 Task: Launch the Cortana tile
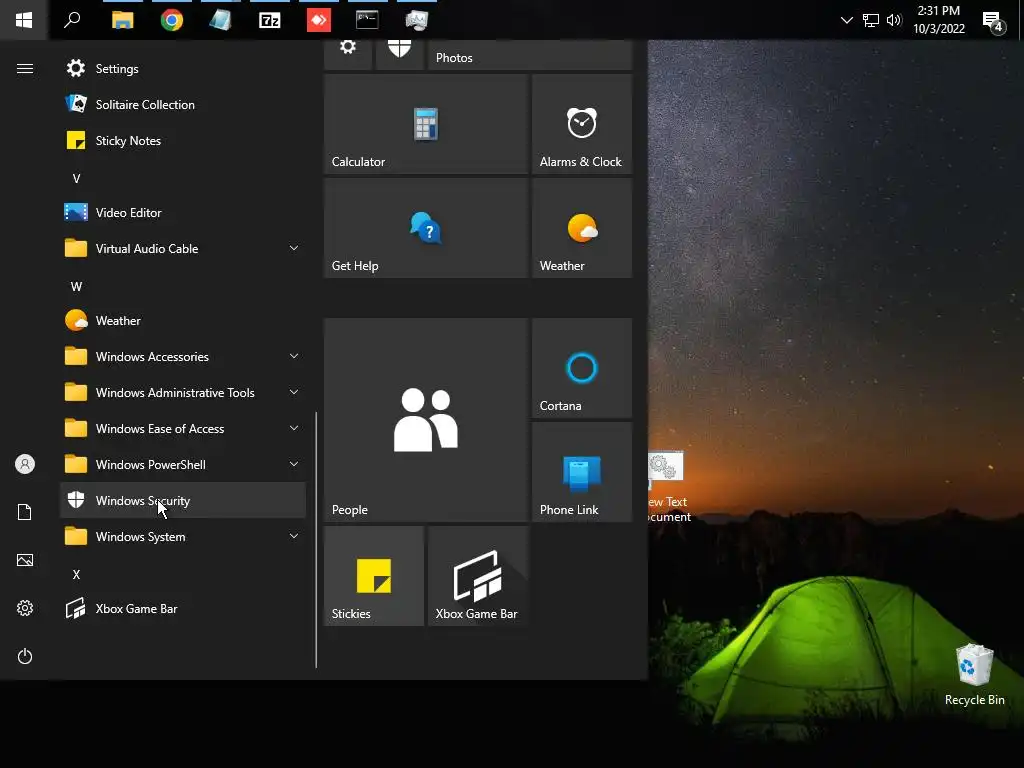tap(582, 368)
